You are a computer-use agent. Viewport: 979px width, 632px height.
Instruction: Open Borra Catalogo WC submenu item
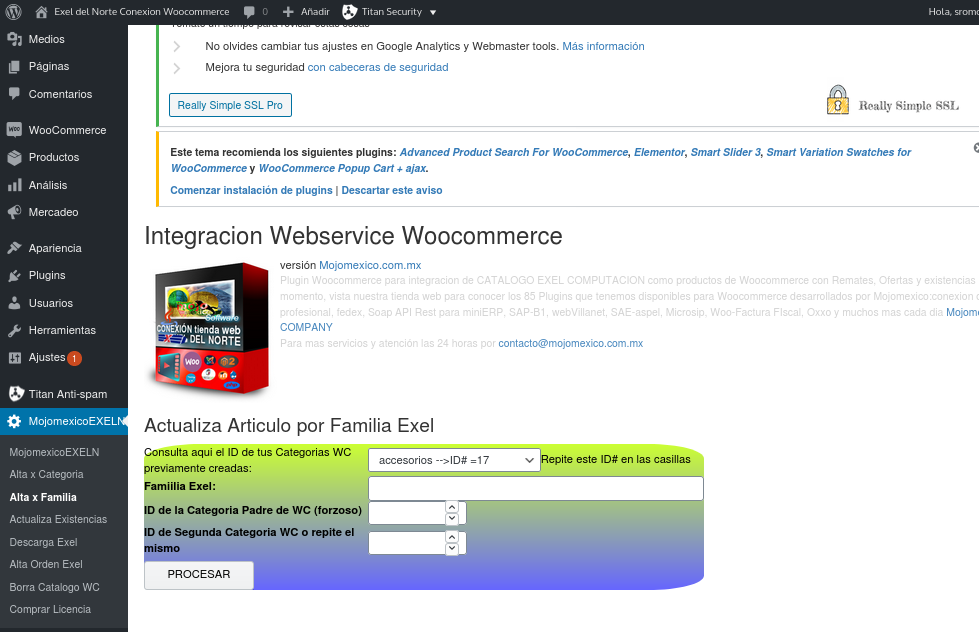pos(54,587)
